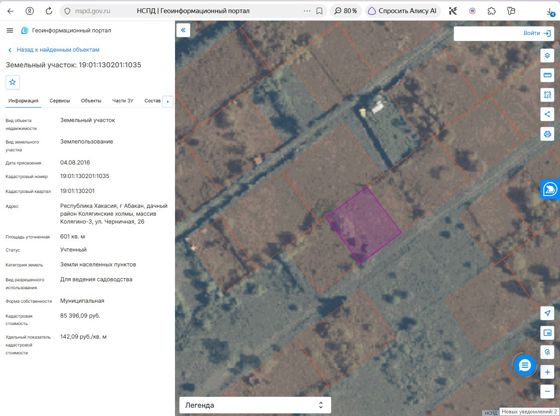560x416 pixels.
Task: Ask Alisa AI in browser toolbar
Action: tap(402, 11)
